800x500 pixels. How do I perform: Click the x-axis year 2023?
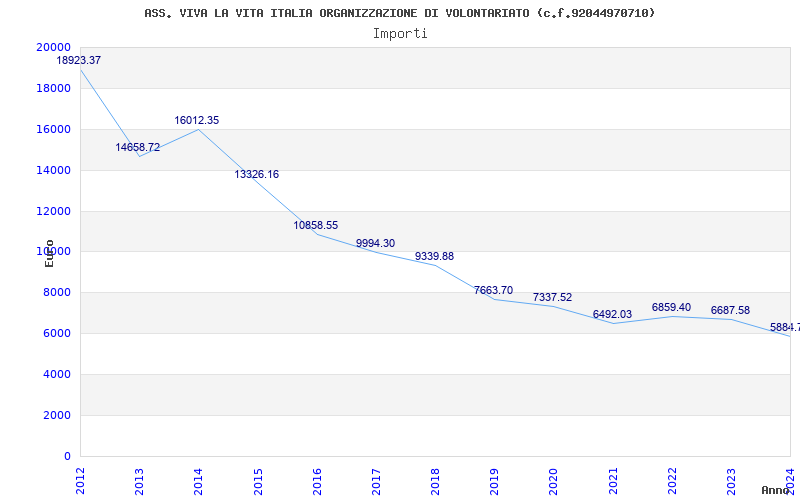[x=732, y=481]
